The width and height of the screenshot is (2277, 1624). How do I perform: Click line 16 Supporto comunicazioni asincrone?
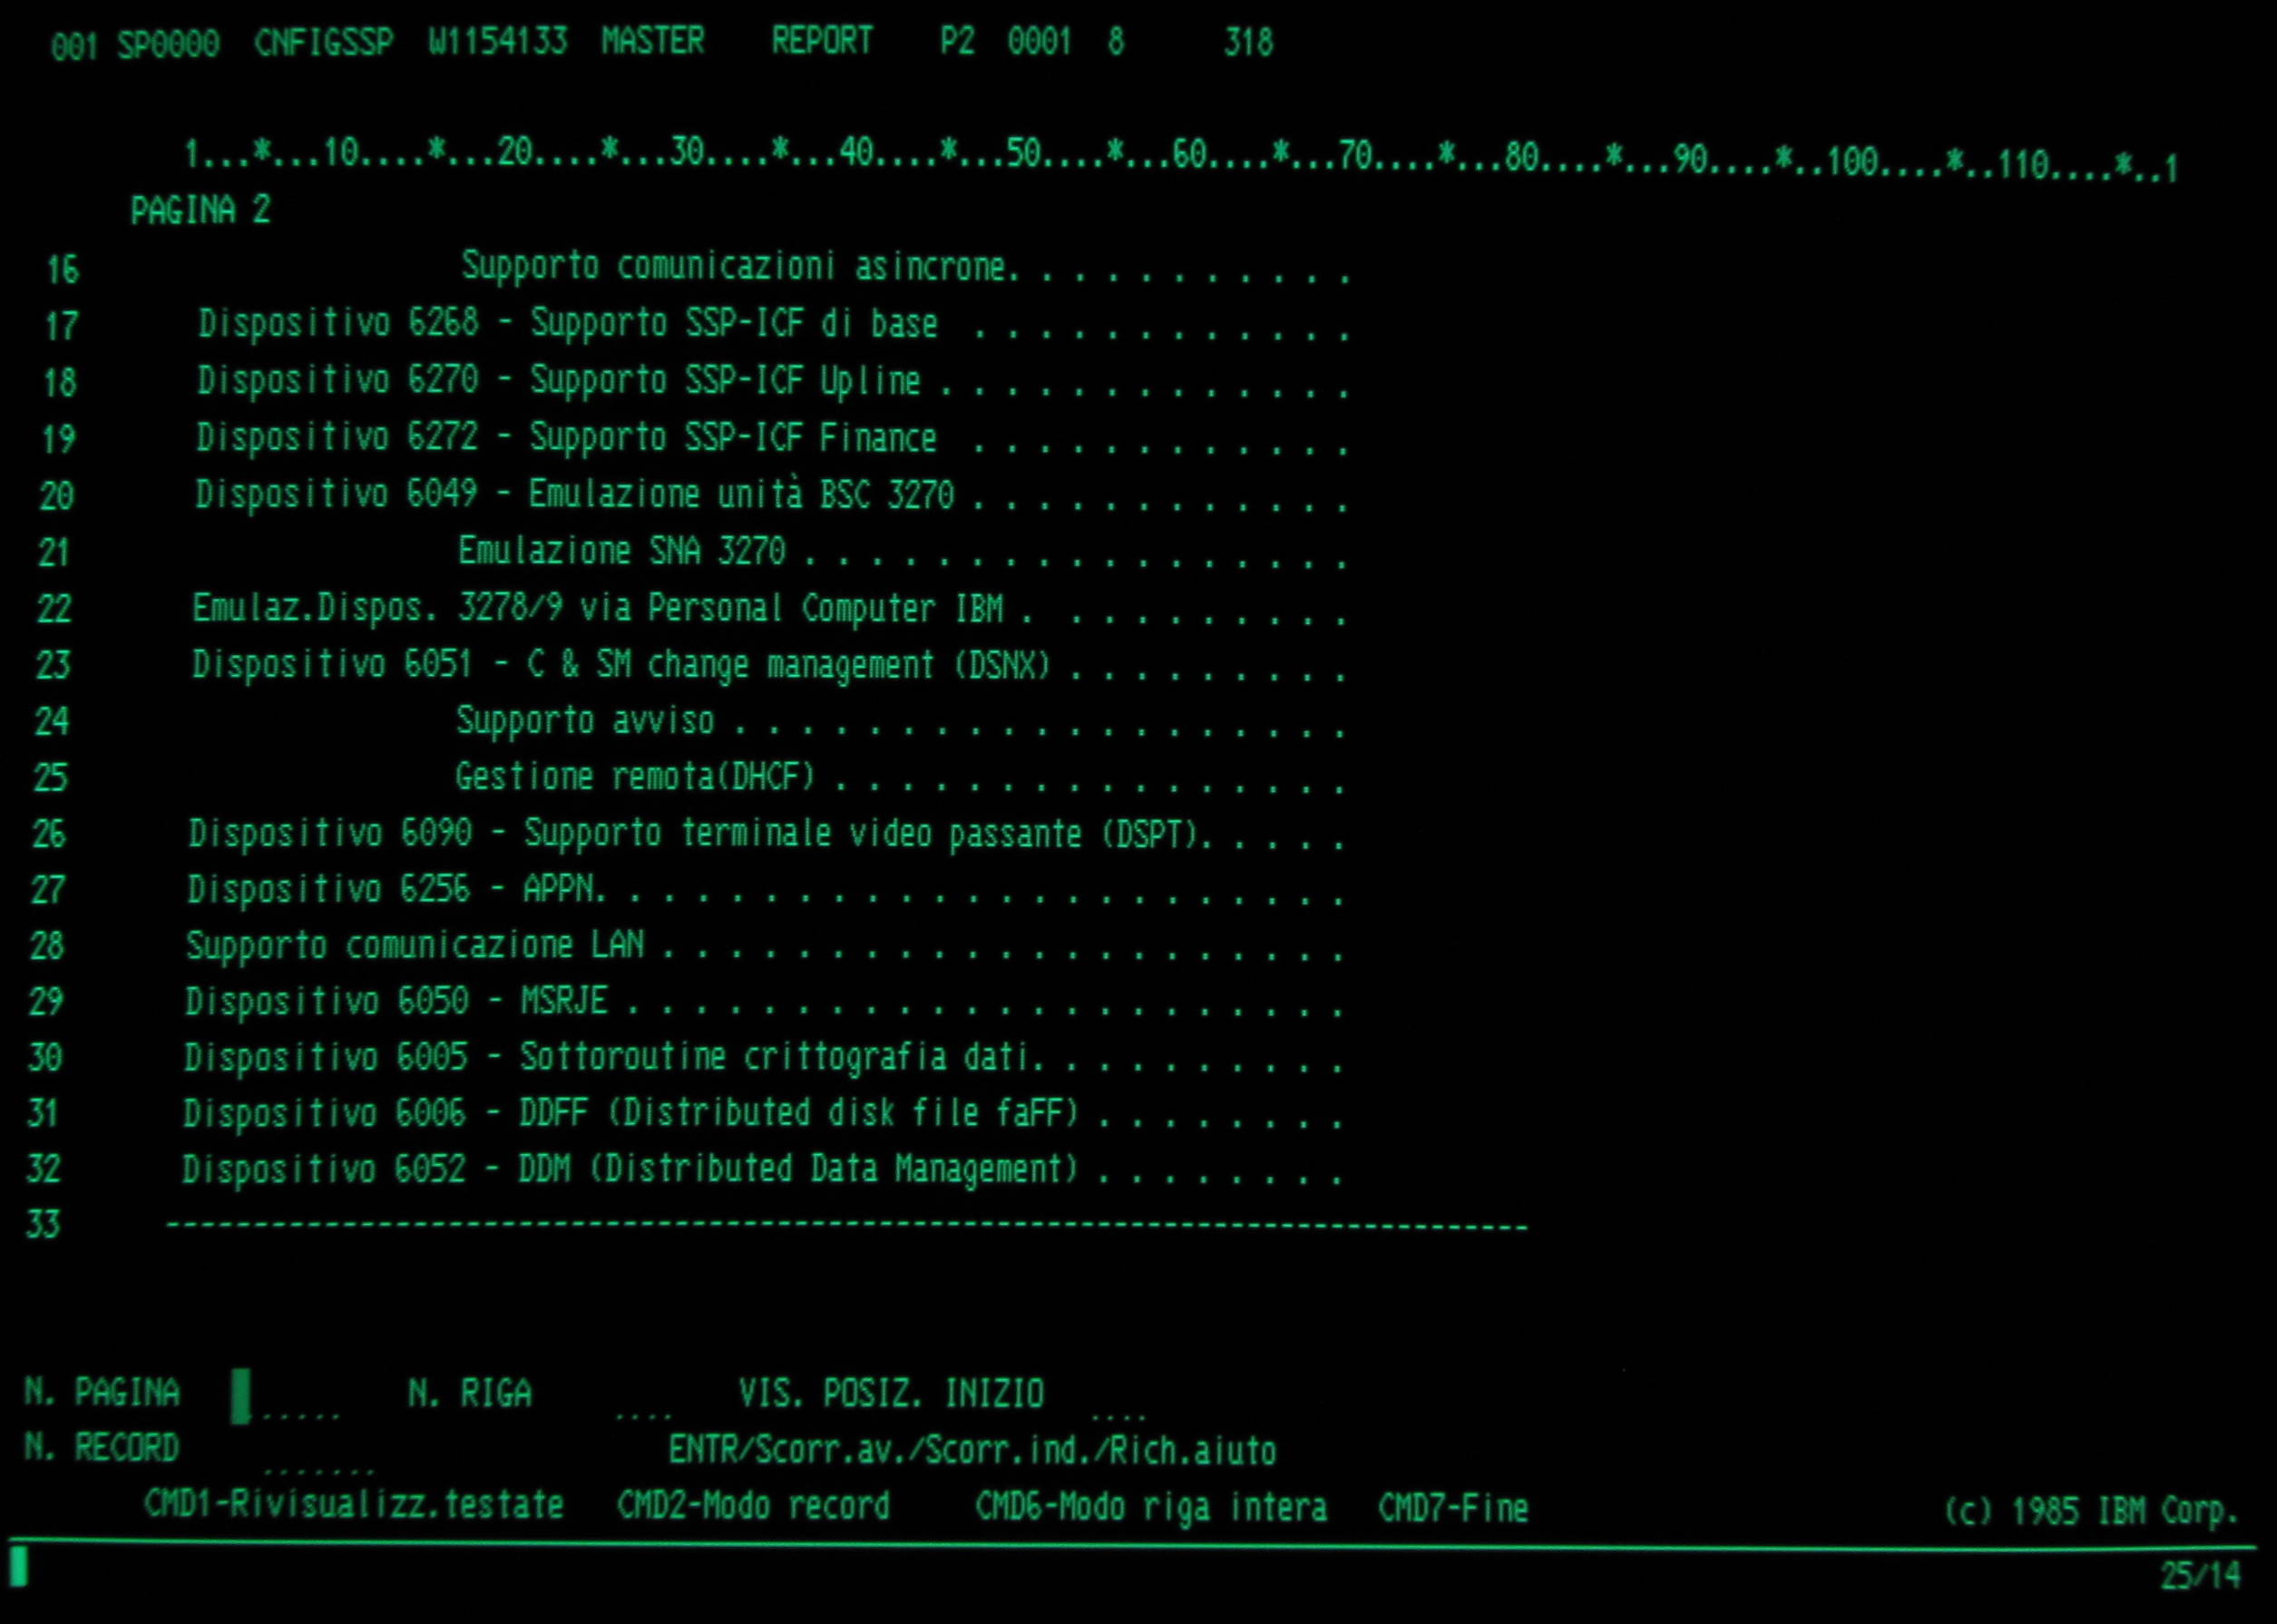737,266
